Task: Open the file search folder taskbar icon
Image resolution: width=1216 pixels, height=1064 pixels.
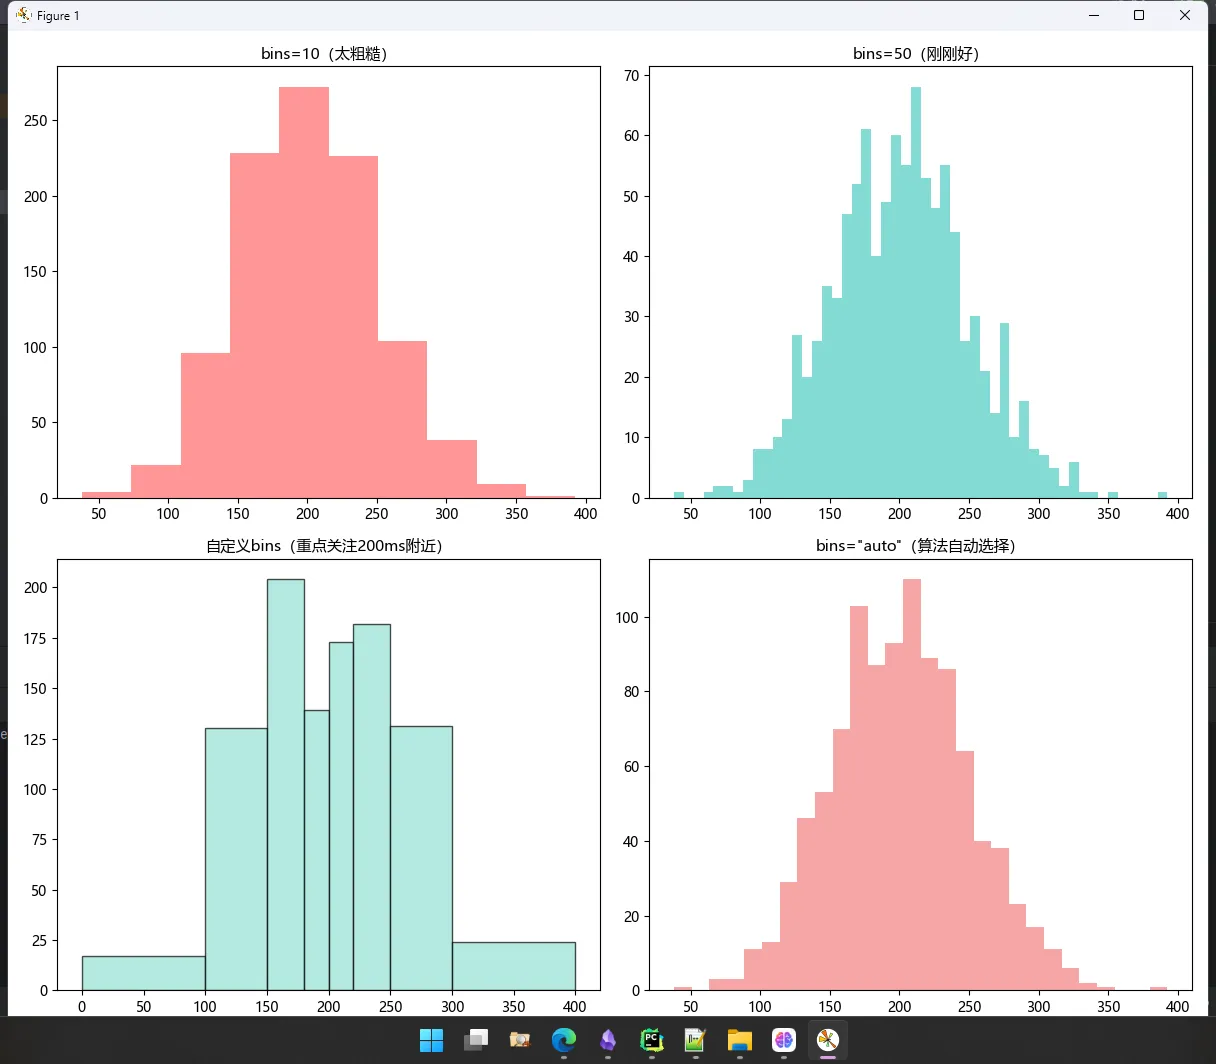Action: tap(519, 1041)
